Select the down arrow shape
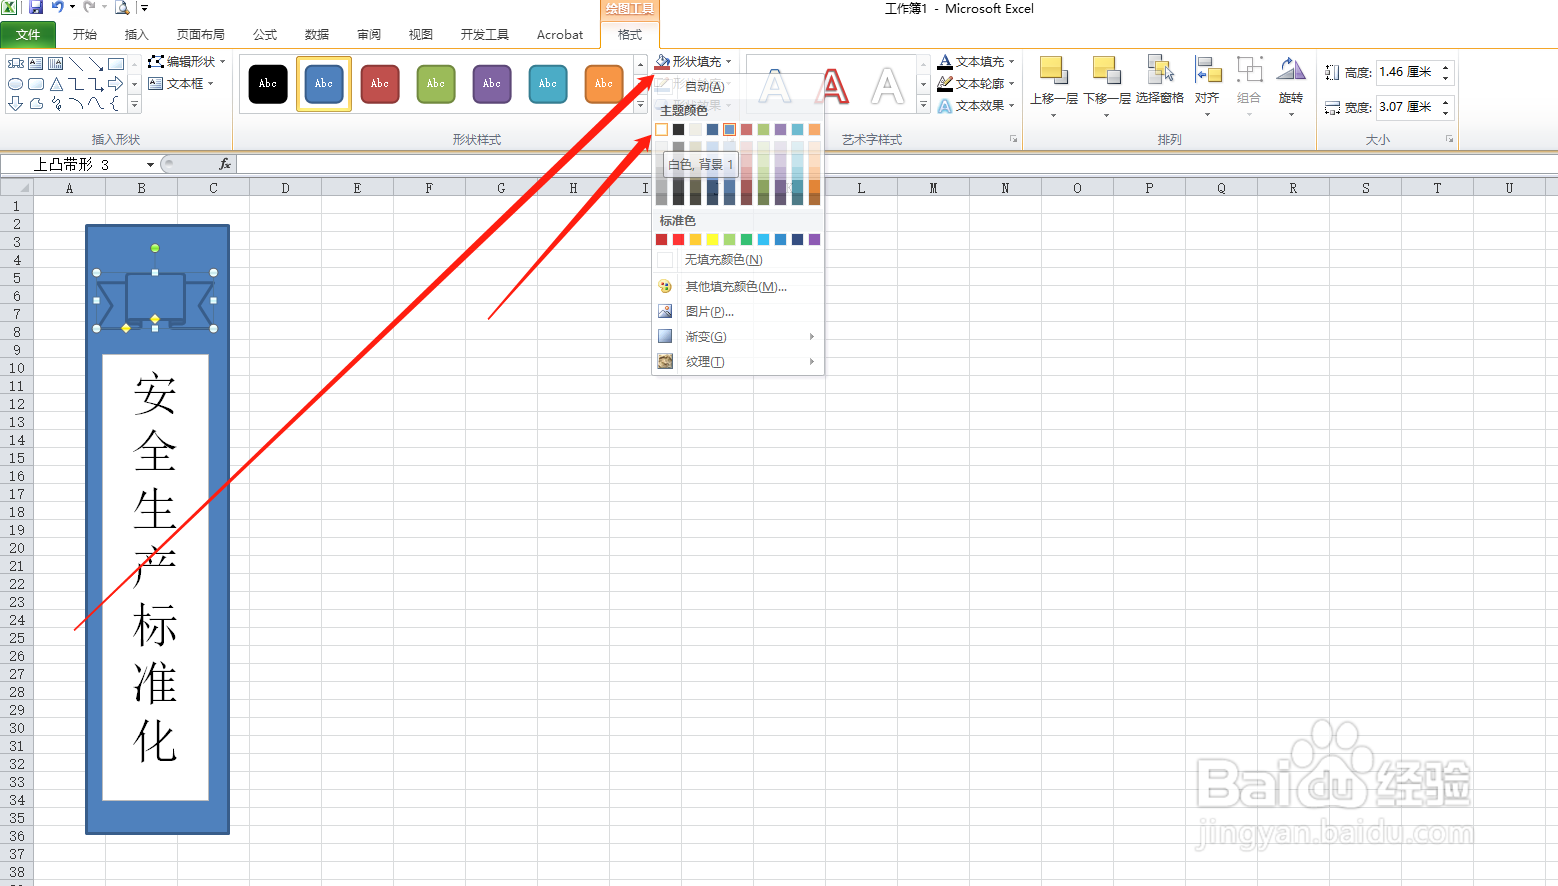Screen dimensions: 1558x886 tap(15, 103)
